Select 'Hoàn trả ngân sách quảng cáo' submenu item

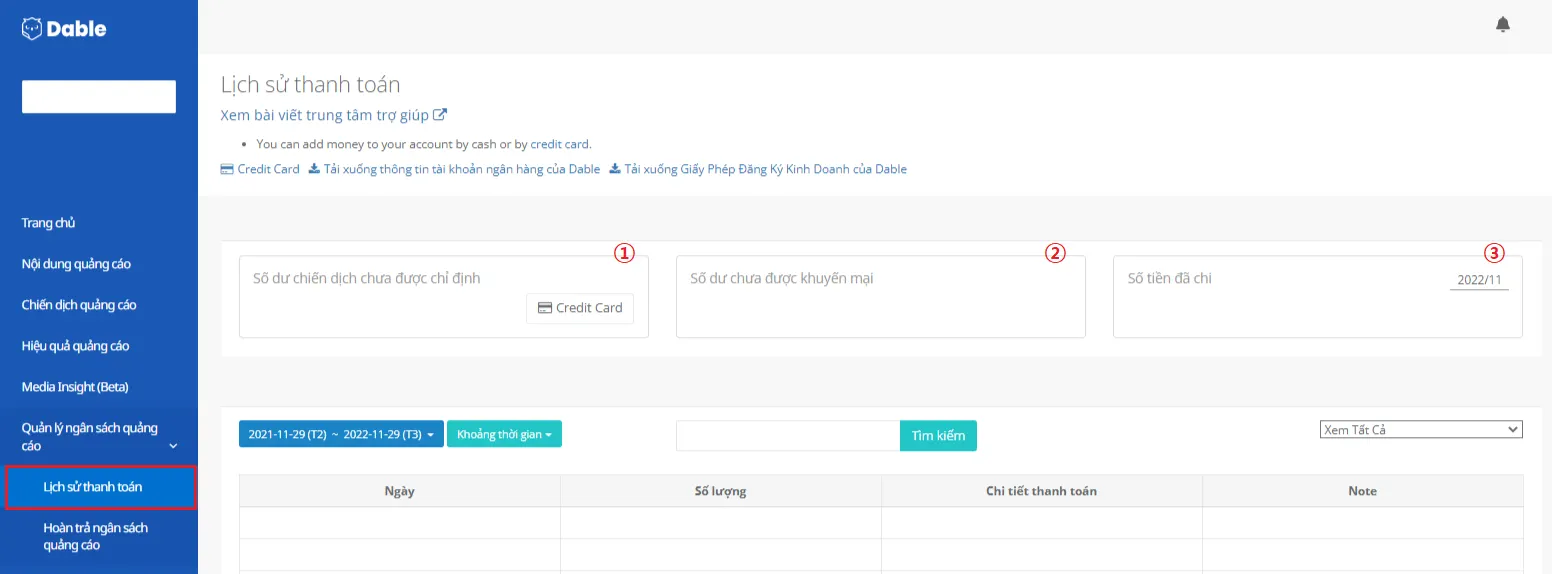[96, 537]
